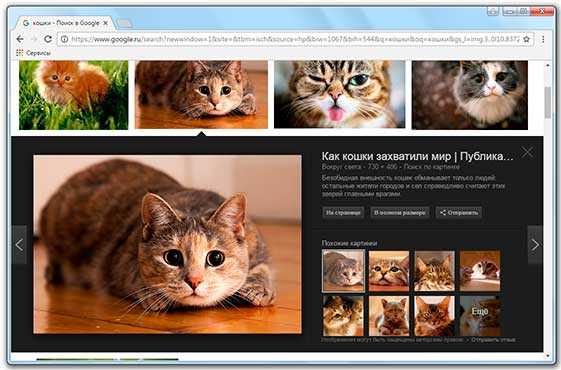Click the browser back arrow

click(x=20, y=39)
